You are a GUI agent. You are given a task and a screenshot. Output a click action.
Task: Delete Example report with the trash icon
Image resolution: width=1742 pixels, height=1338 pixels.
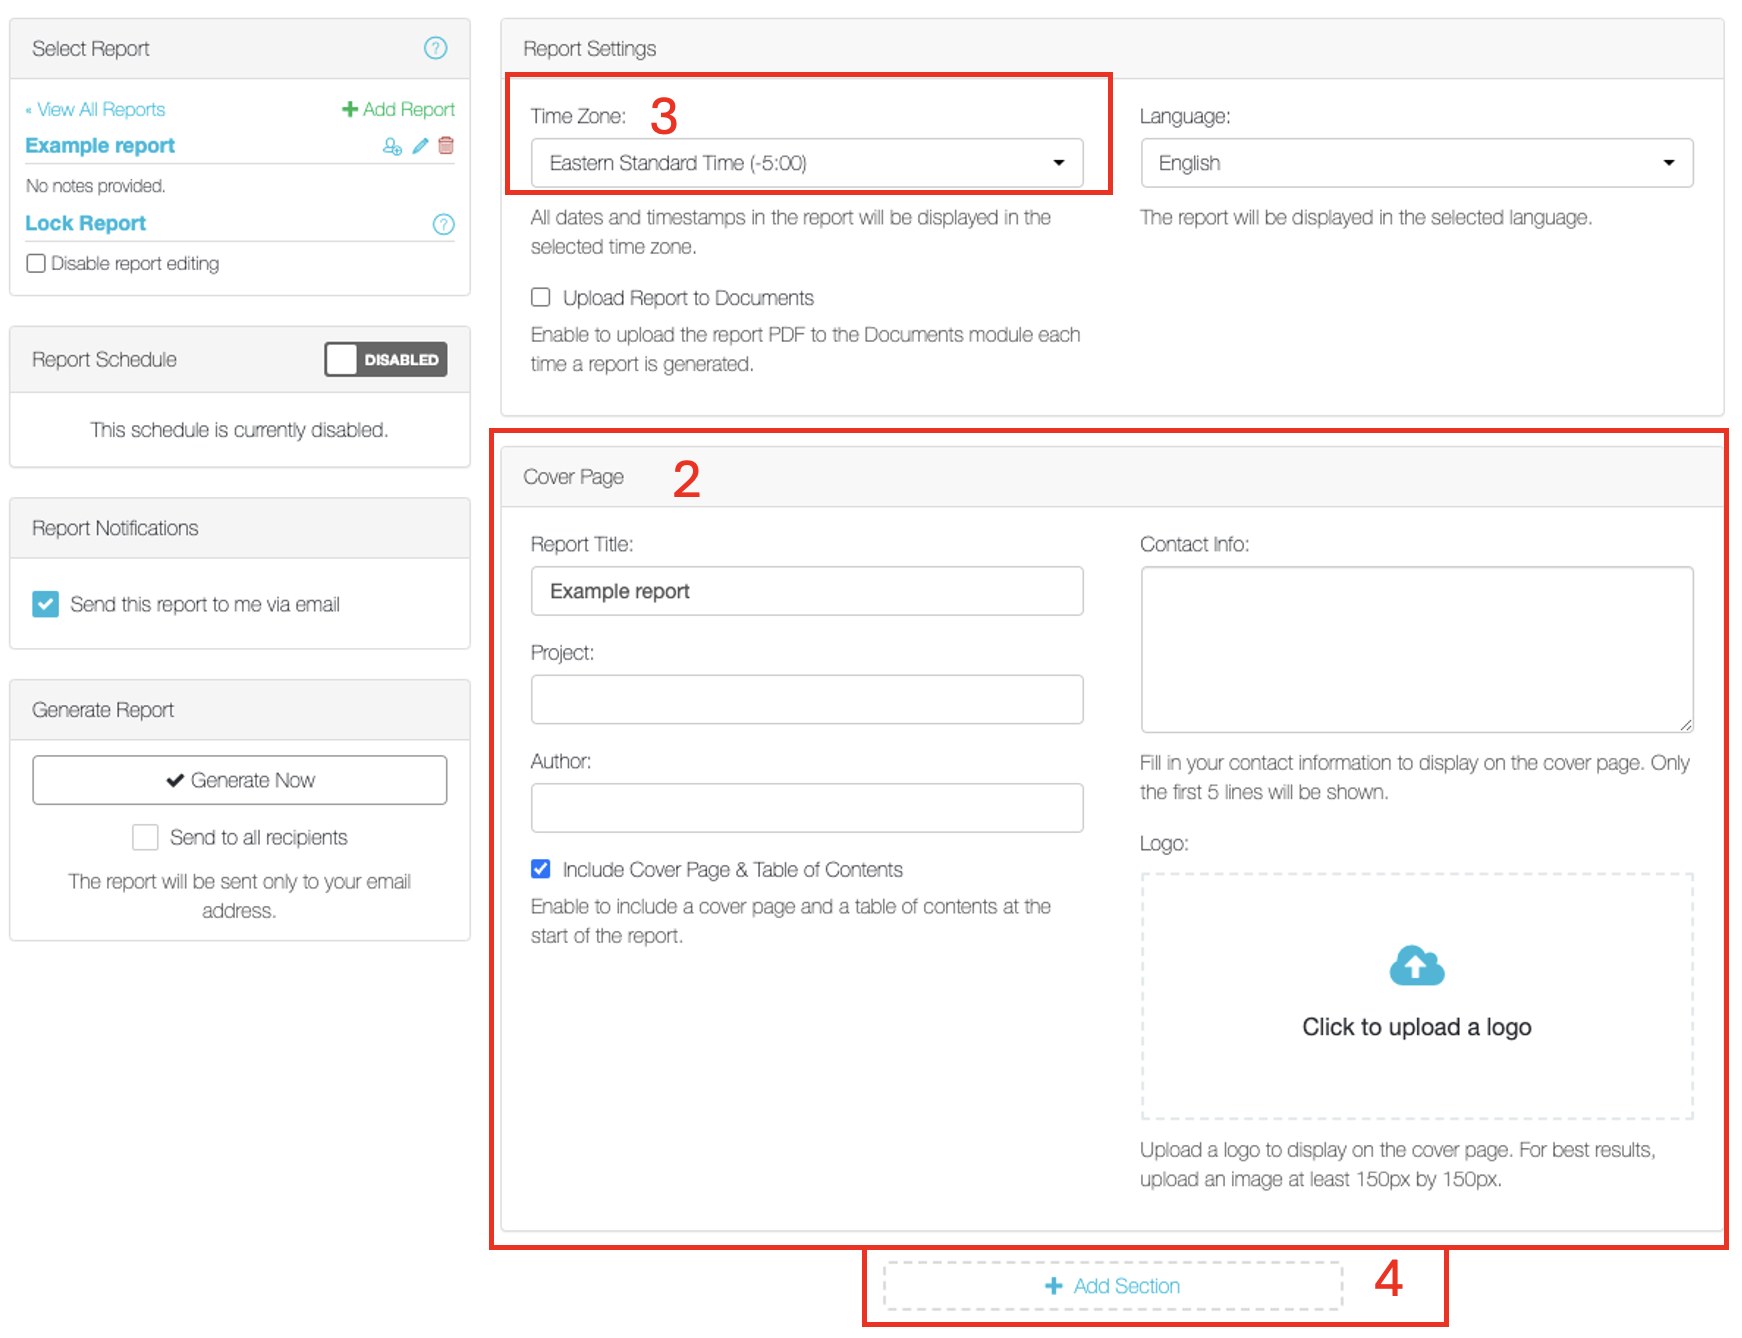tap(446, 146)
